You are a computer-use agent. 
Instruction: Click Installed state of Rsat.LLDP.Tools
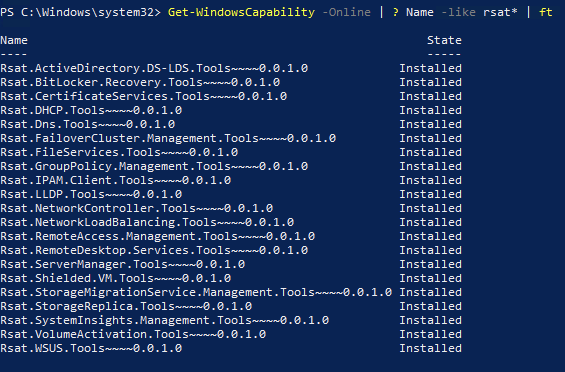click(430, 194)
